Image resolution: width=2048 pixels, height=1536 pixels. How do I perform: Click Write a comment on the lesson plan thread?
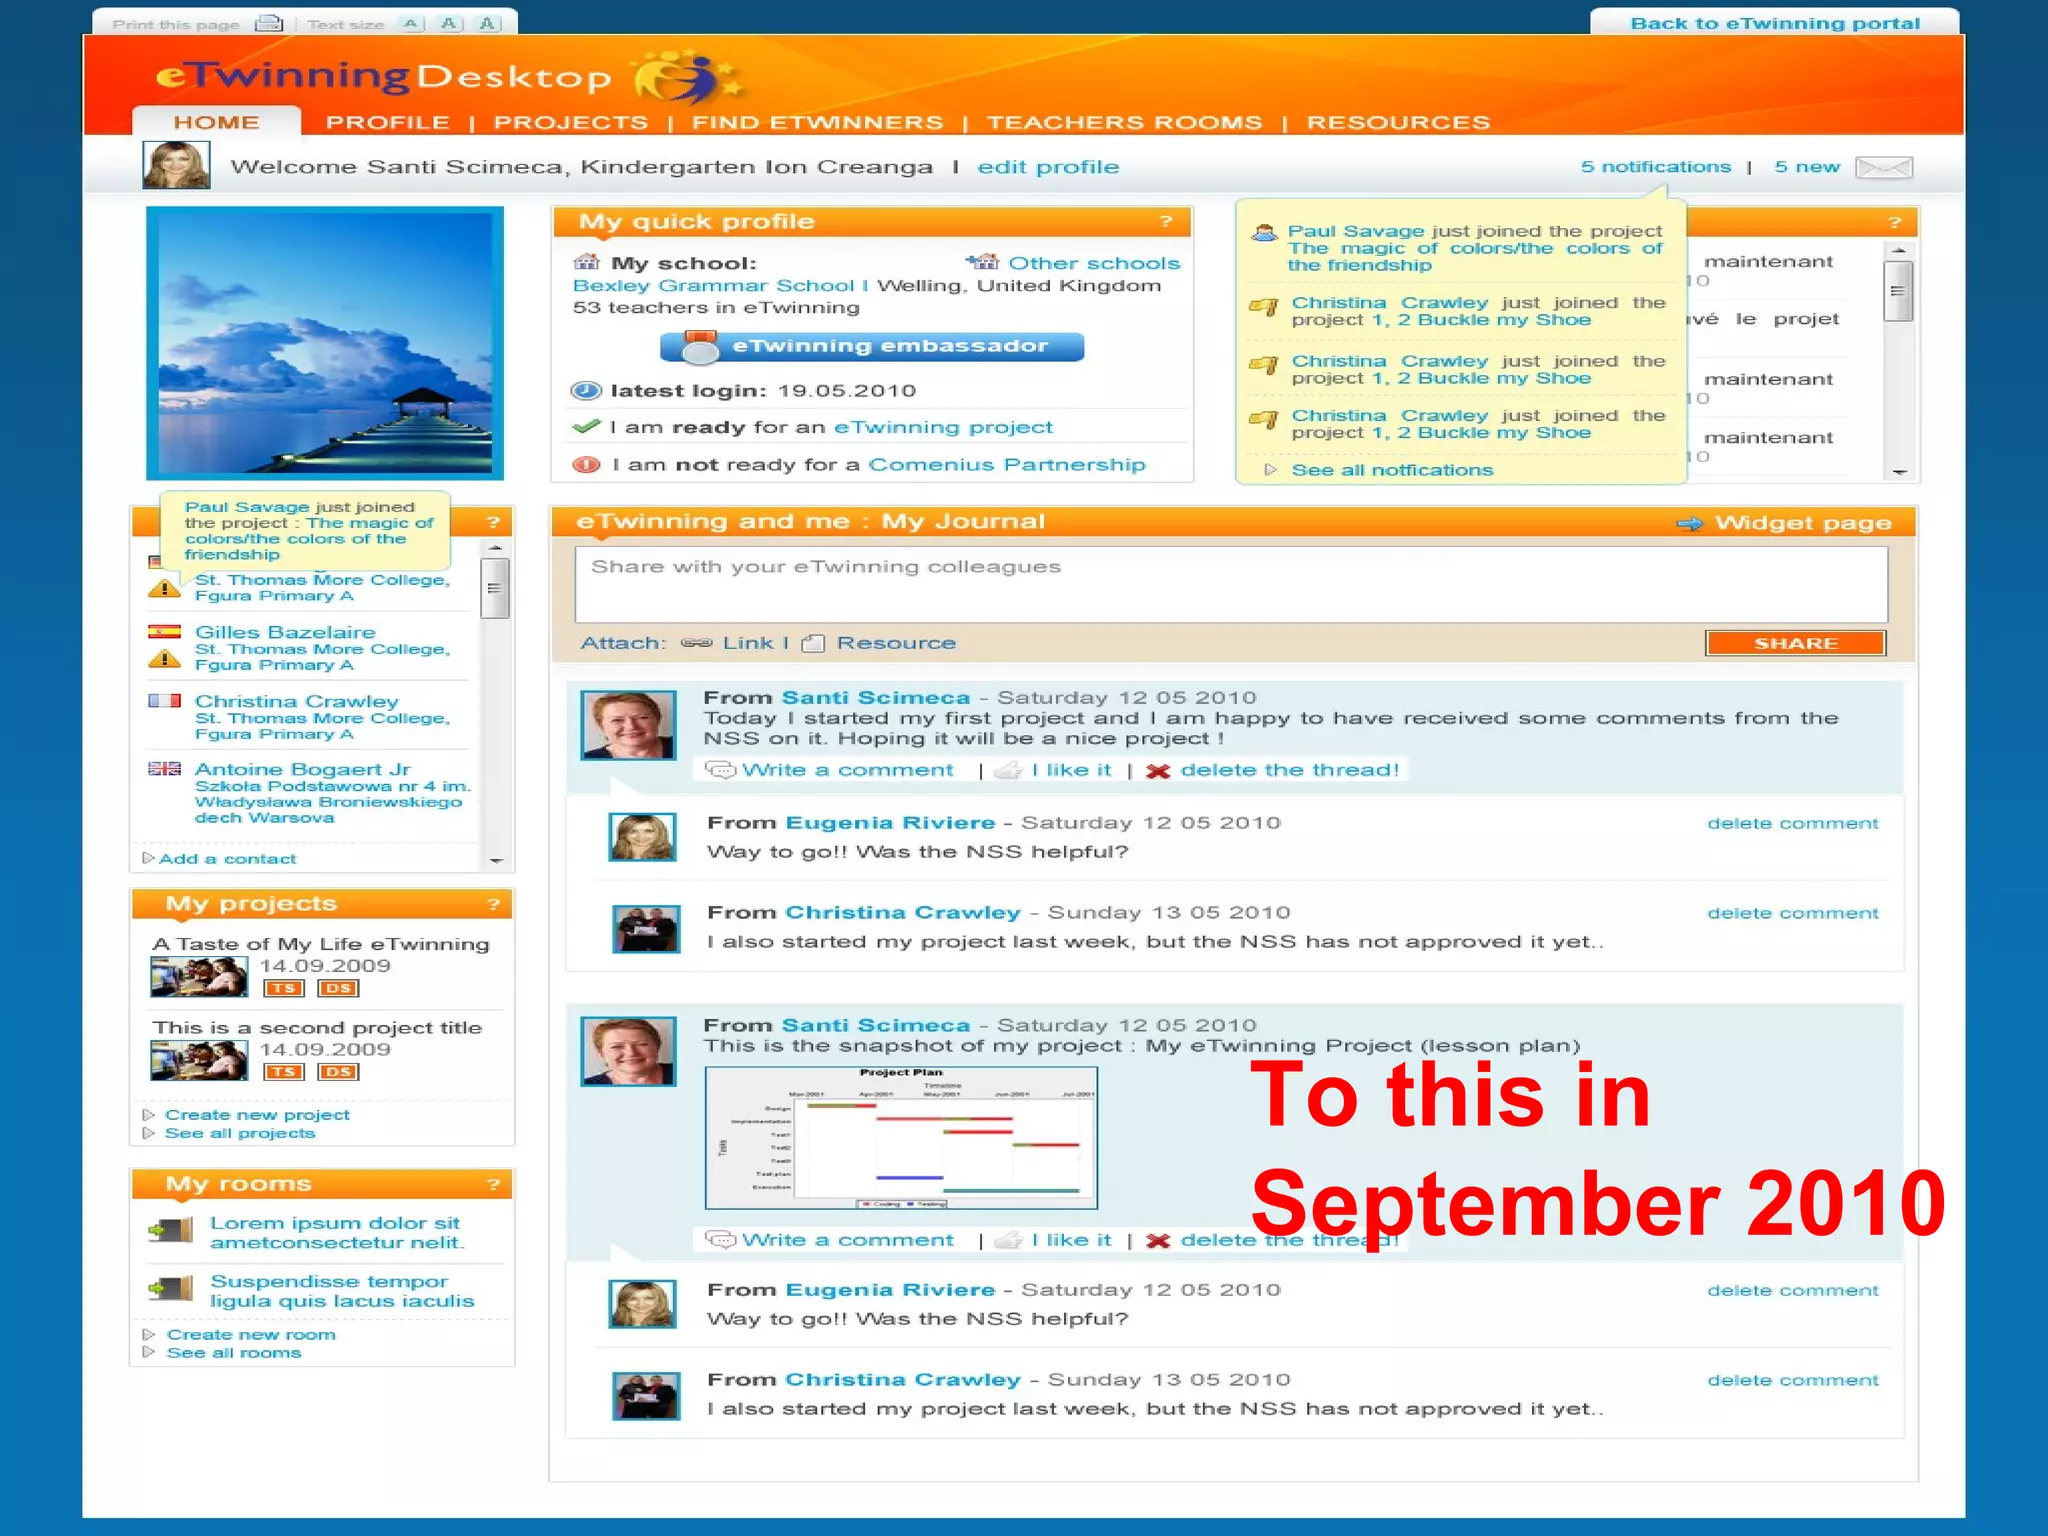pyautogui.click(x=848, y=1240)
